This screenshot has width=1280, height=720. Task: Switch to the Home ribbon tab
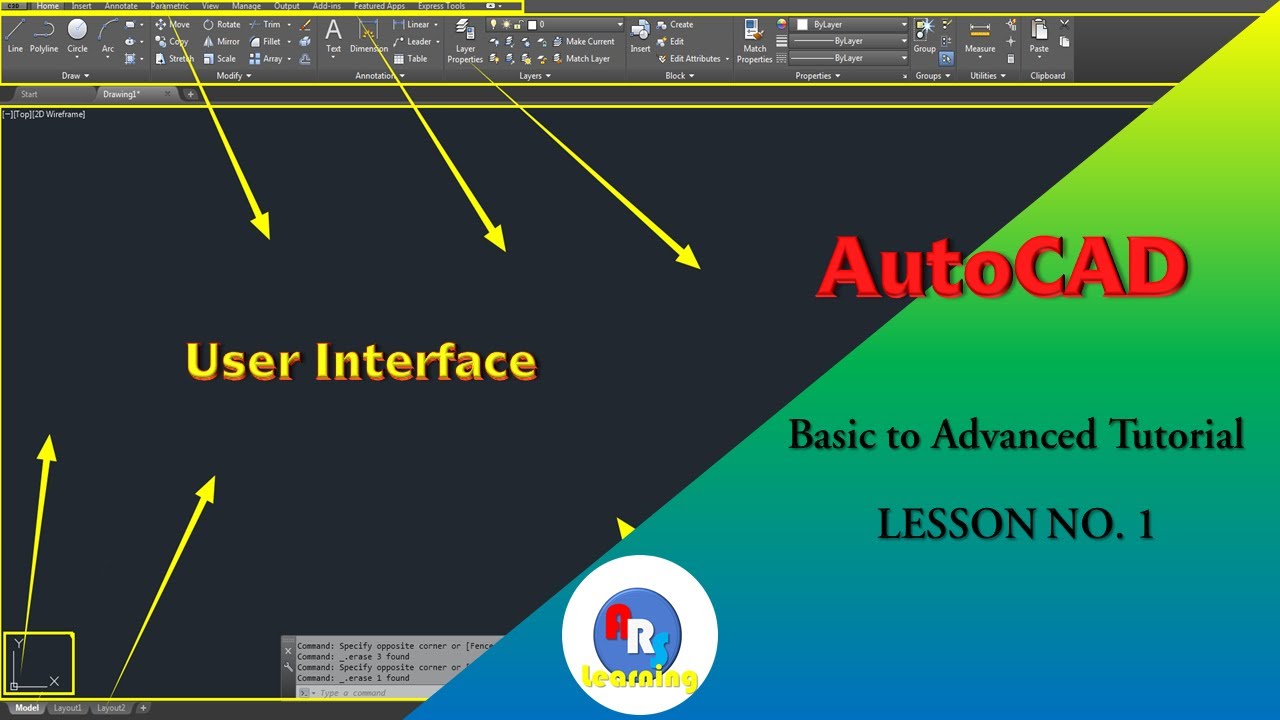click(x=47, y=6)
